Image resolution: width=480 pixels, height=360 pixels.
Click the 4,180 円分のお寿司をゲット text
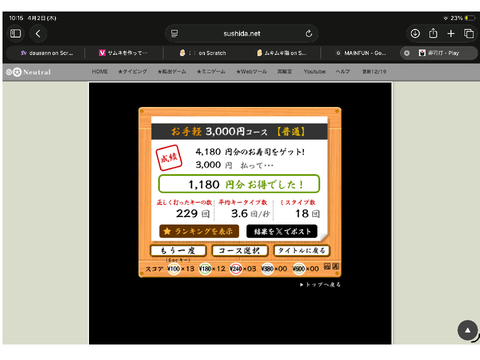click(x=250, y=152)
